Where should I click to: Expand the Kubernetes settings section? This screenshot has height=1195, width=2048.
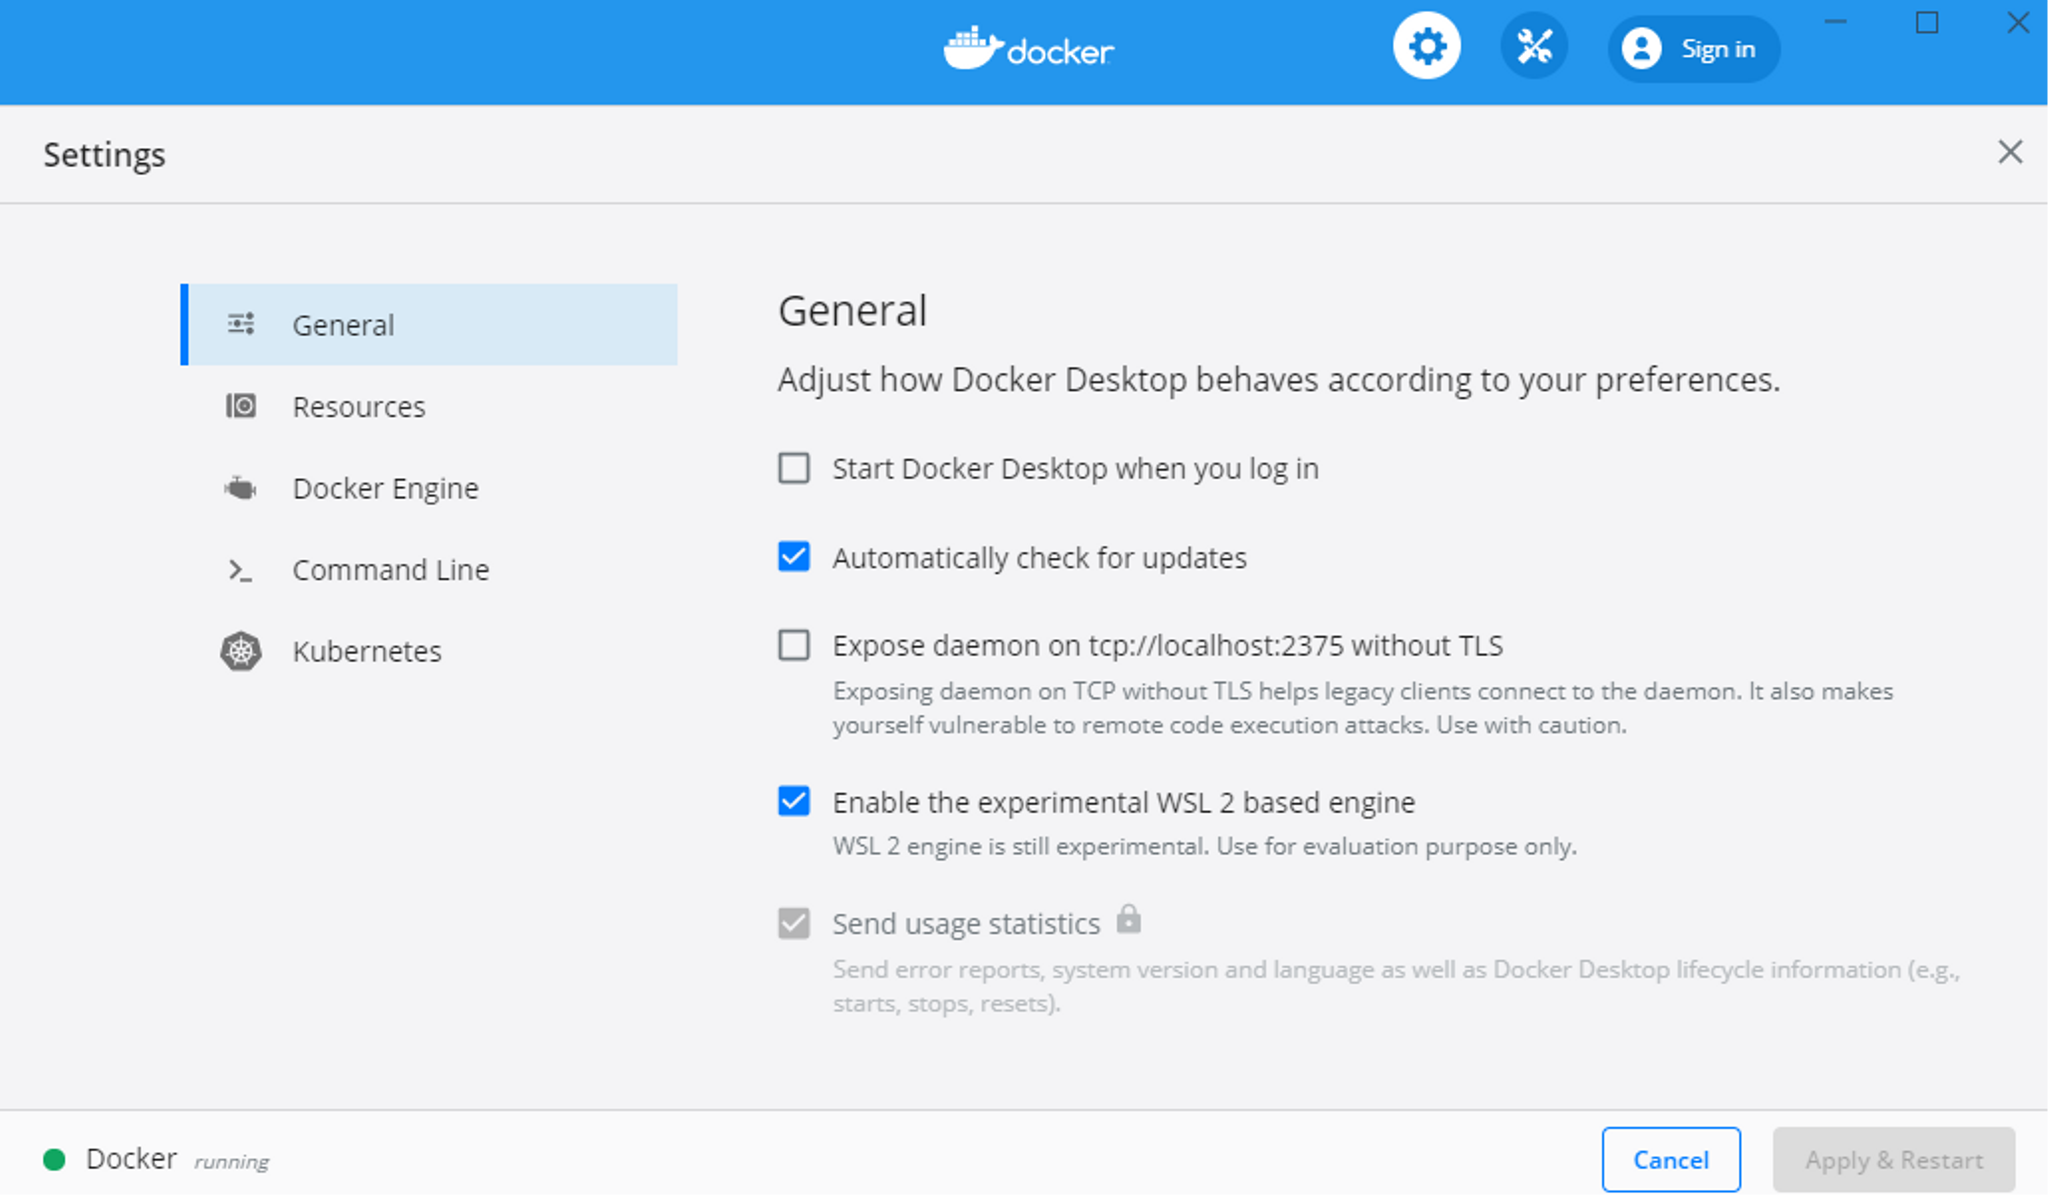(x=367, y=652)
